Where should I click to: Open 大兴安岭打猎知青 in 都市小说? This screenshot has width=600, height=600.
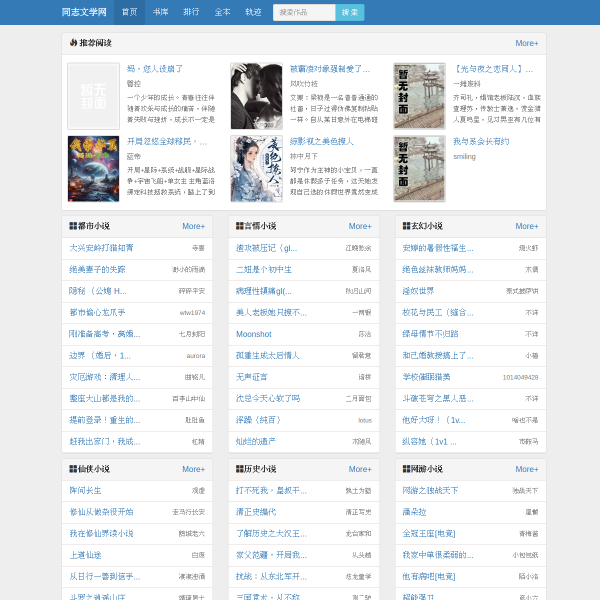tap(101, 248)
